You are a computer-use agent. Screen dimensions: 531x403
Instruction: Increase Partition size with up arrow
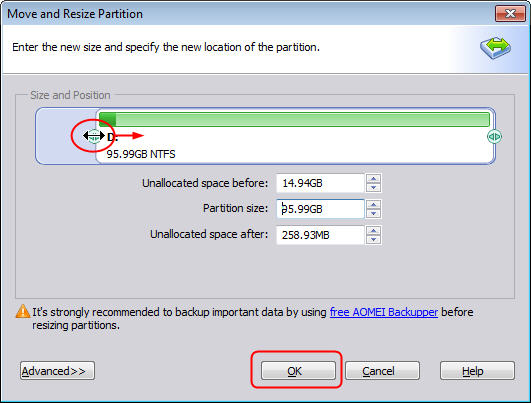[x=374, y=205]
